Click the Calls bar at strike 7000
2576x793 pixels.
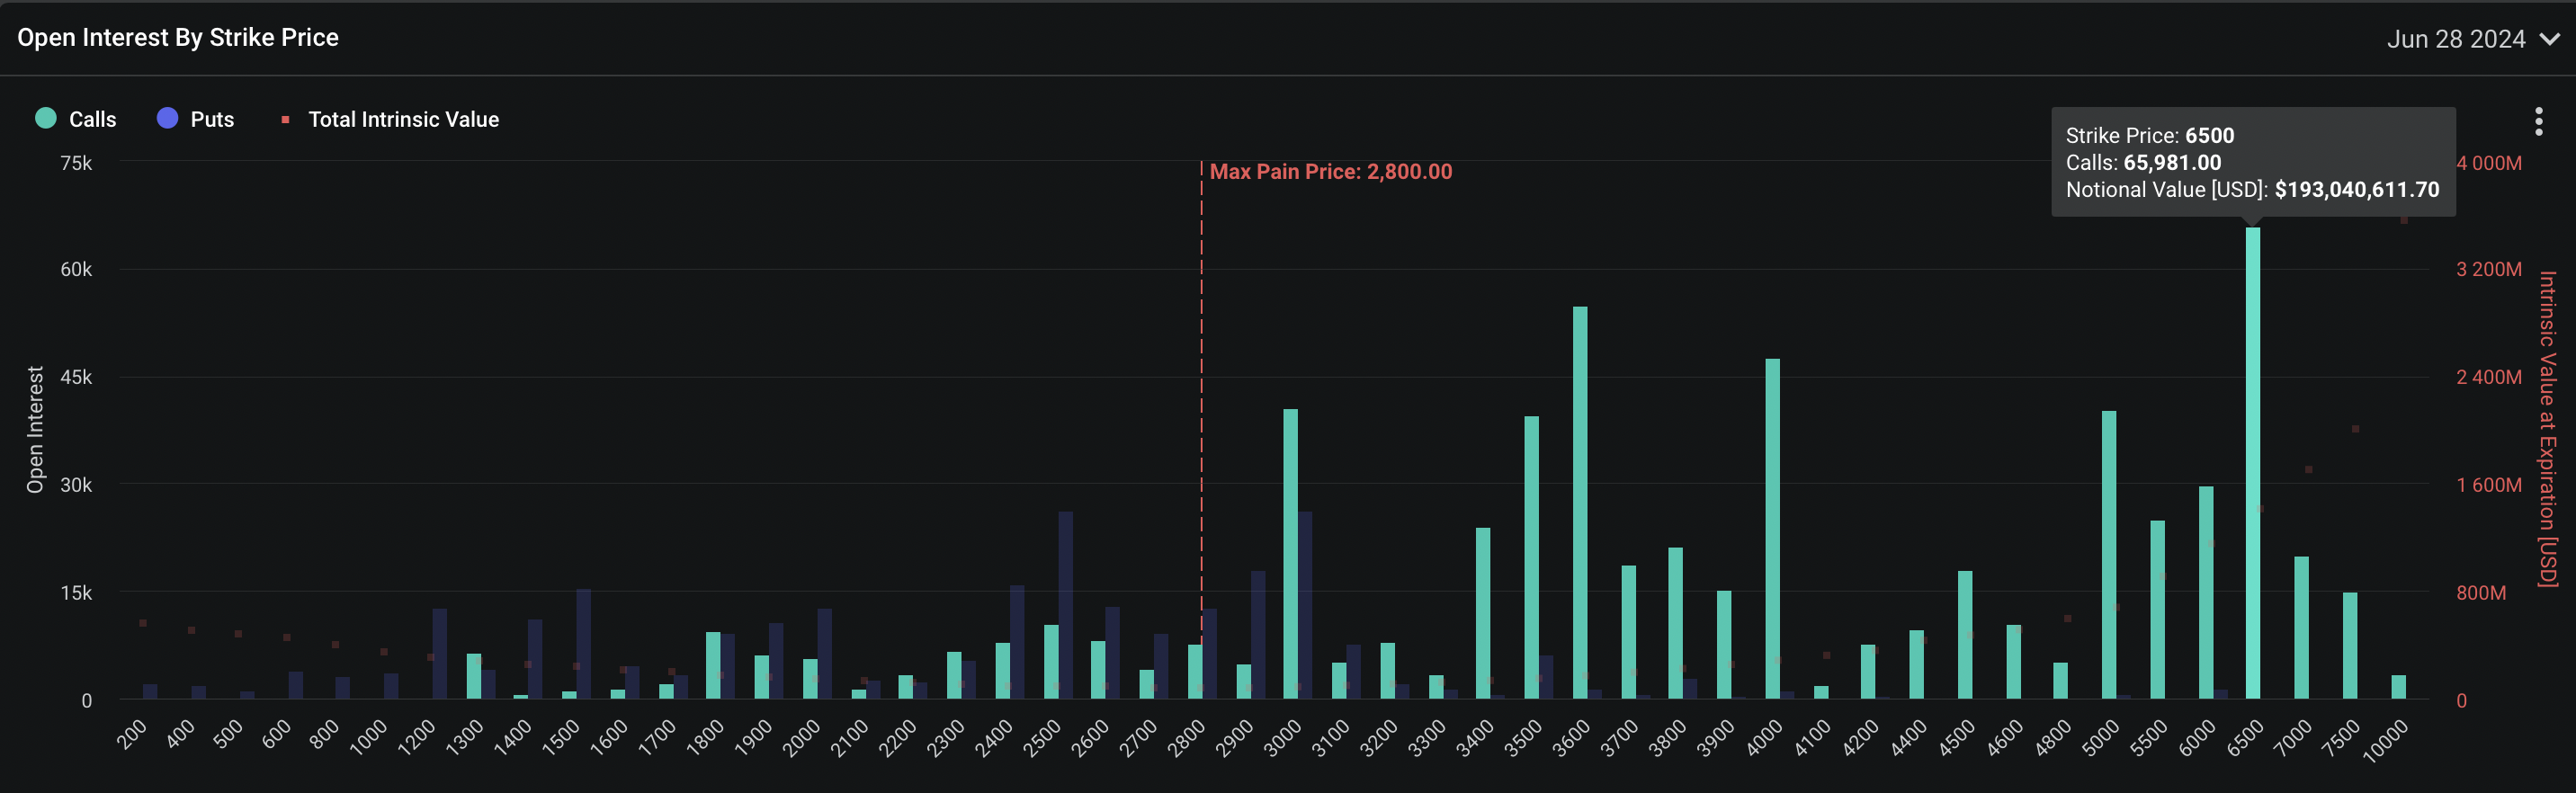click(2301, 627)
